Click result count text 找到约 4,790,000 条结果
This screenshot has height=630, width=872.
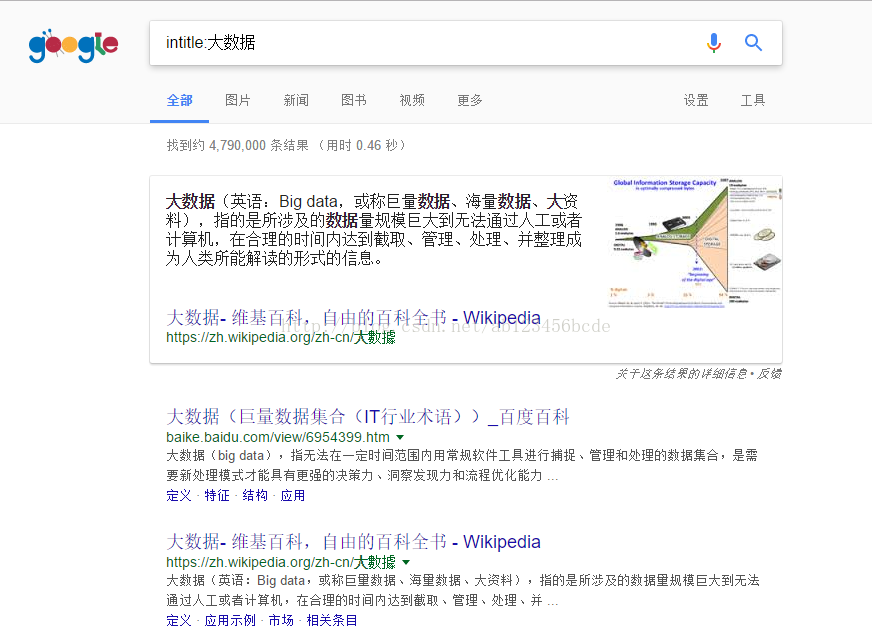[237, 146]
